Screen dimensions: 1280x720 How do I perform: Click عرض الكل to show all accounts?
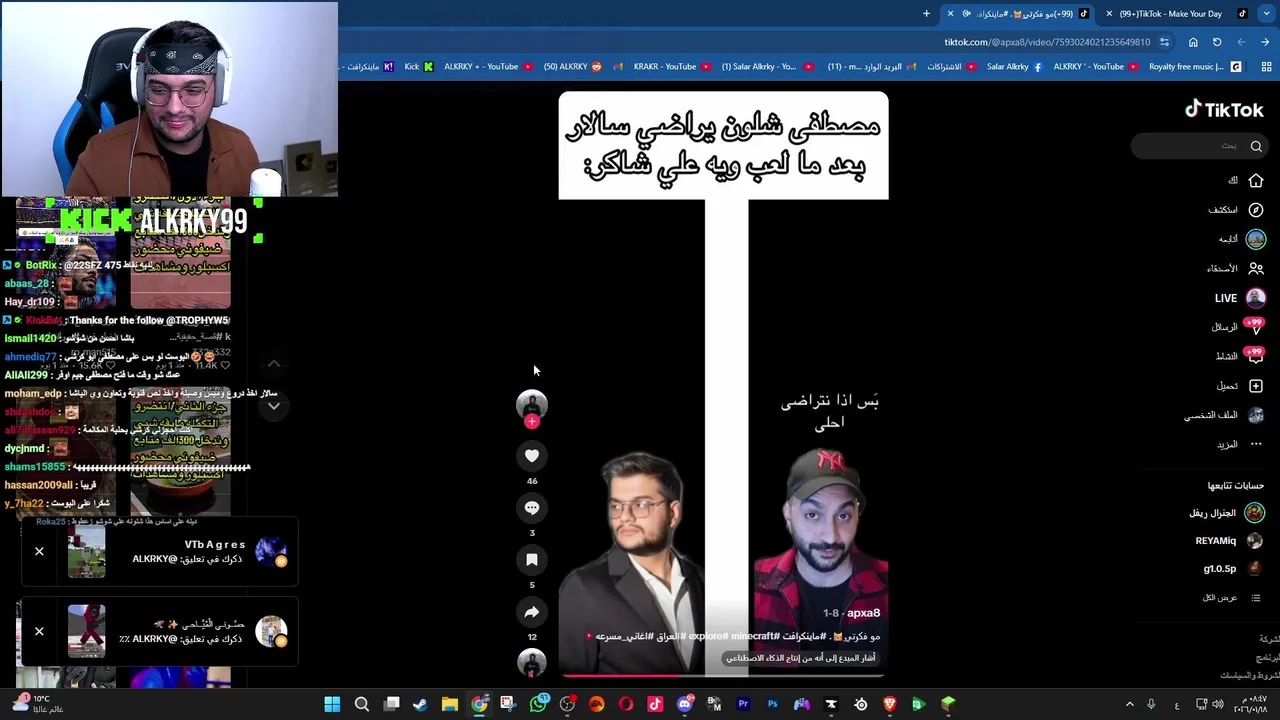pos(1220,598)
